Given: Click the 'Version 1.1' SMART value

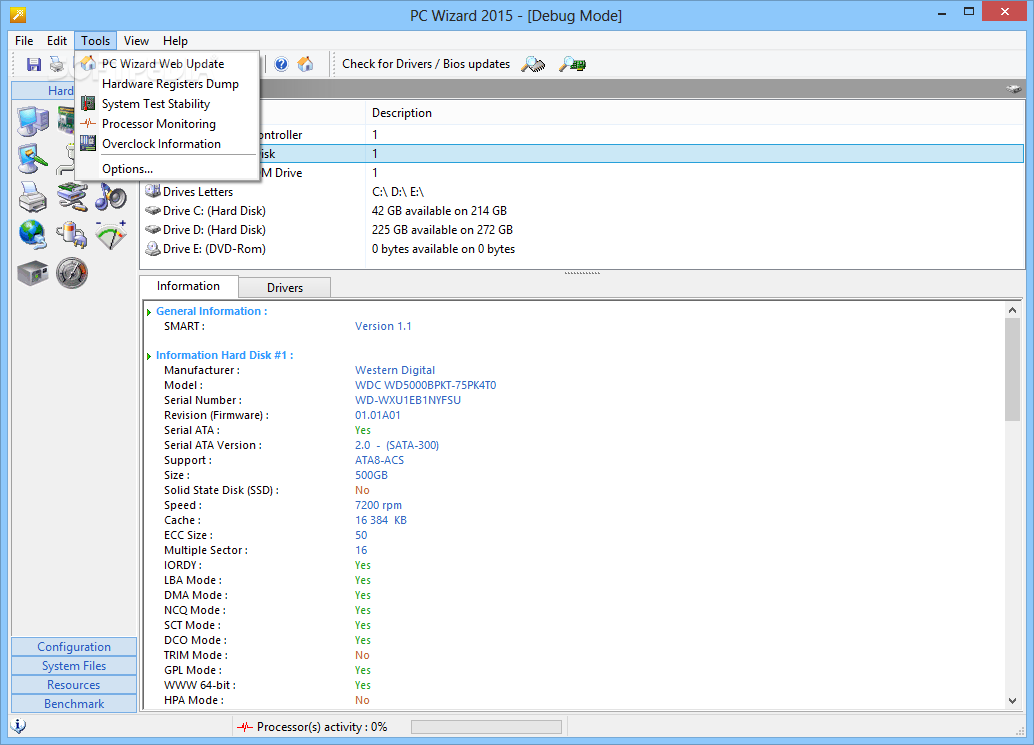Looking at the screenshot, I should (383, 326).
